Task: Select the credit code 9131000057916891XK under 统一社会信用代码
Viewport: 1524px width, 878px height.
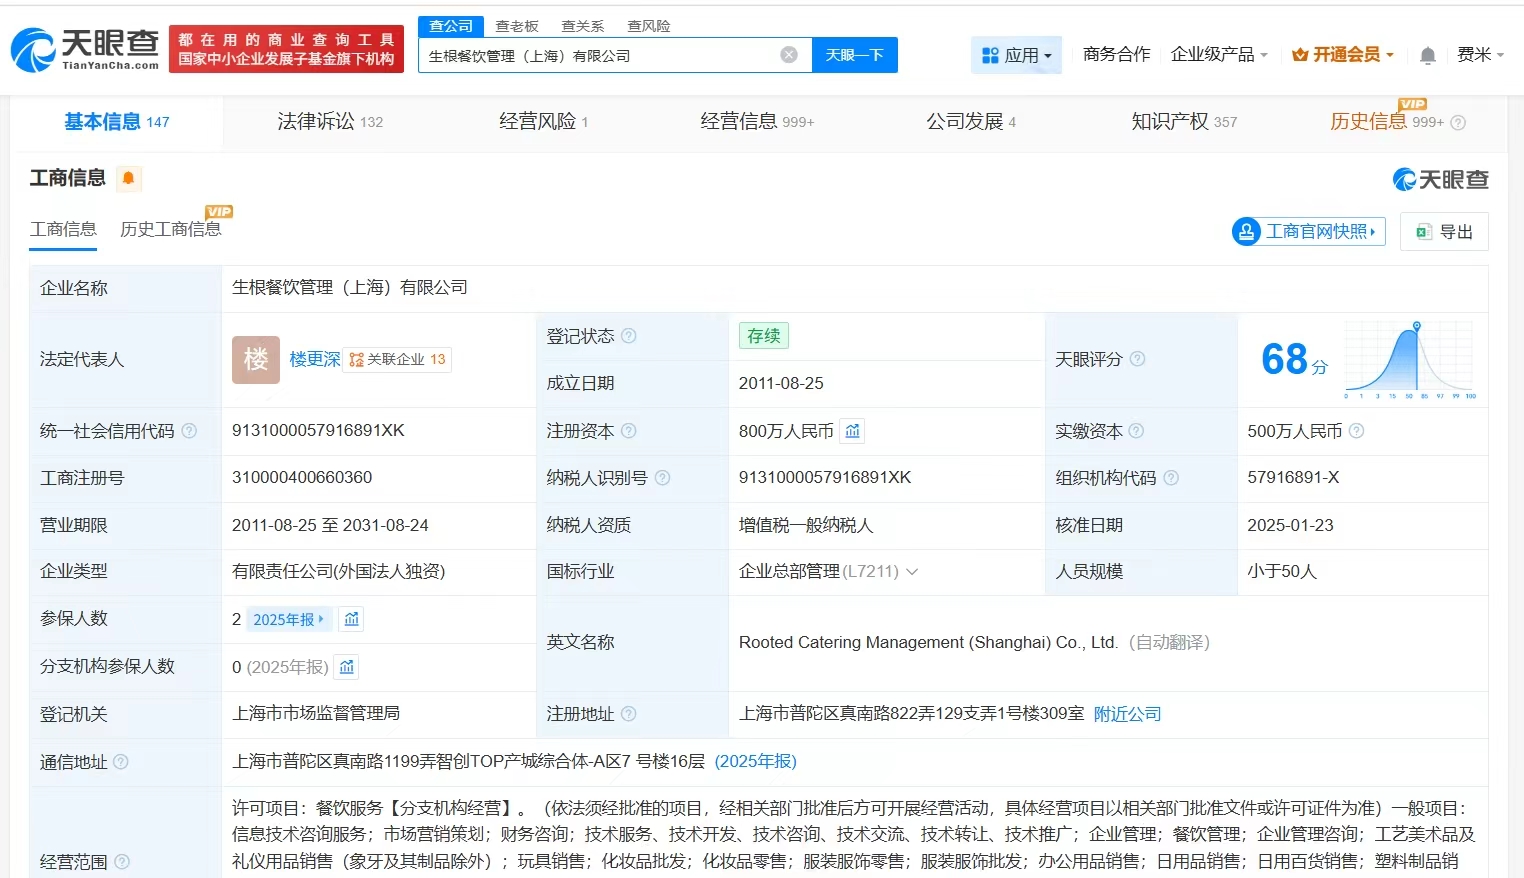Action: [318, 430]
